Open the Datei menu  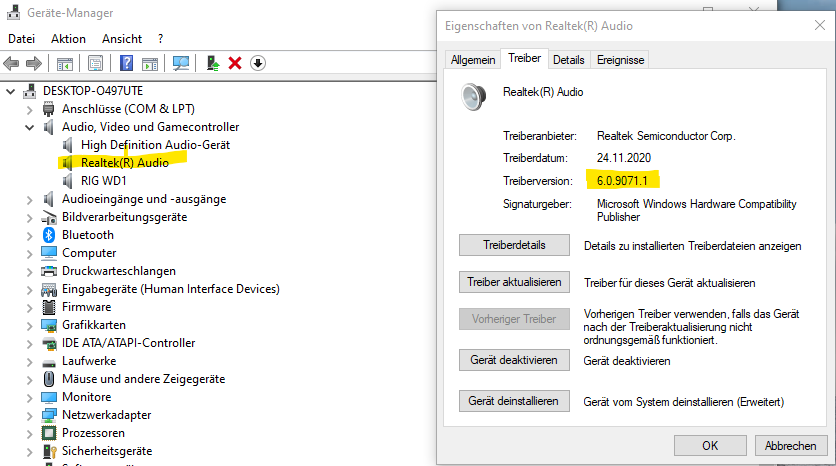(21, 39)
